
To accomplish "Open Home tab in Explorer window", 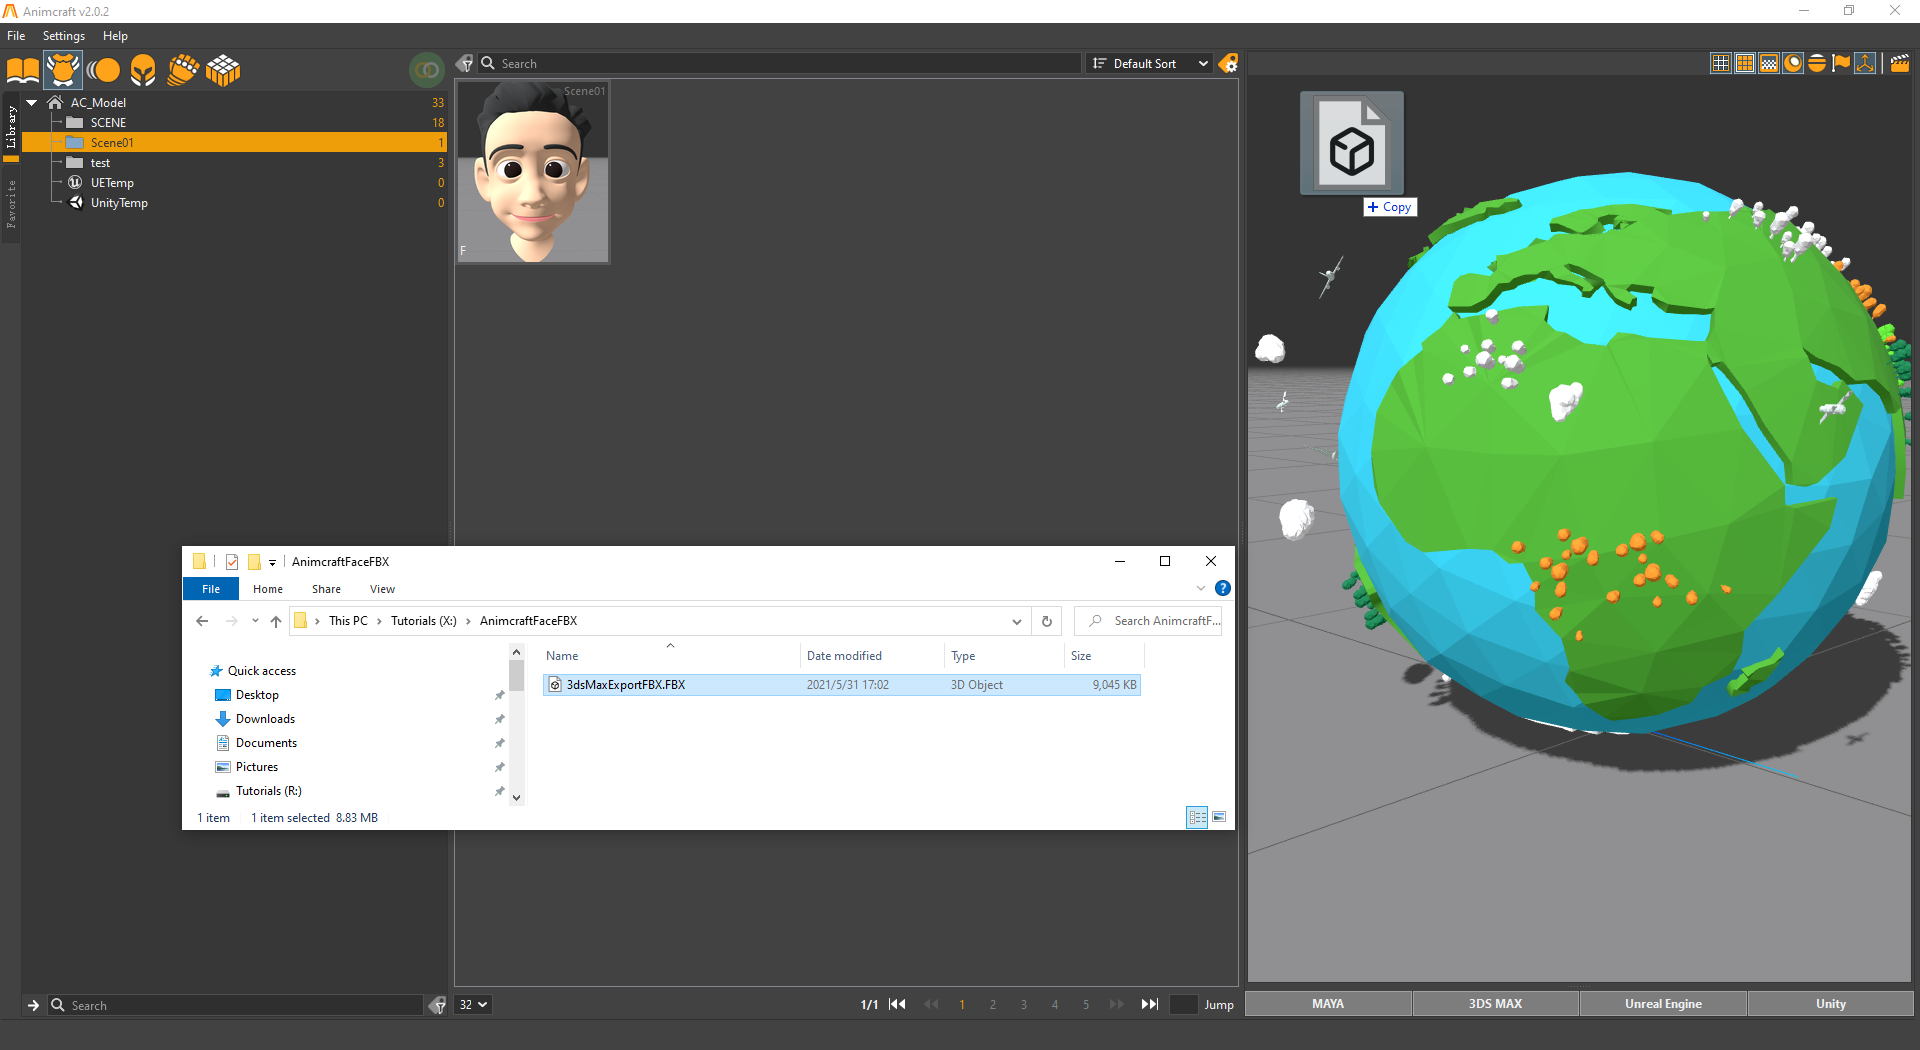I will click(x=268, y=589).
